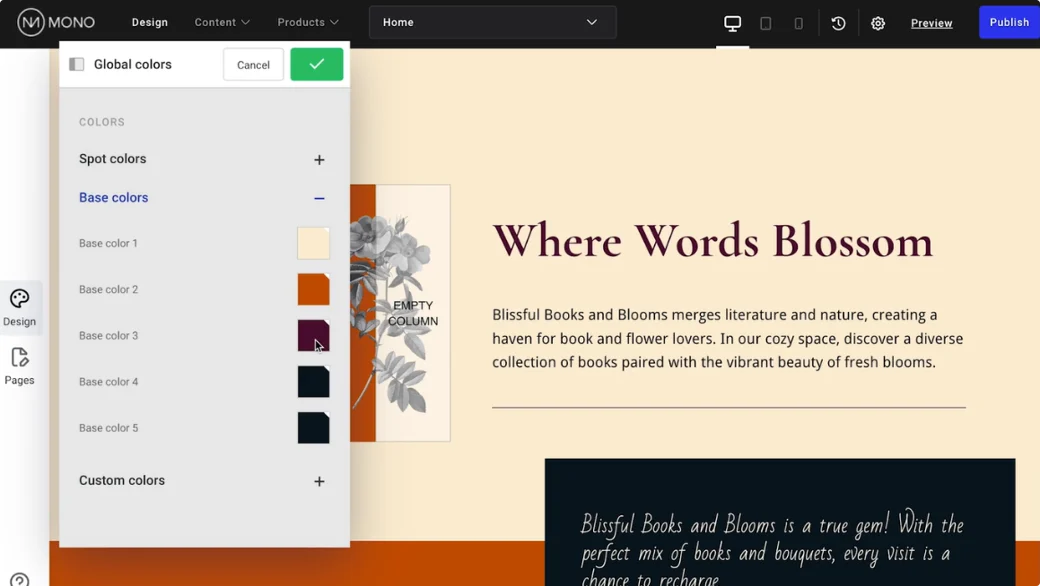This screenshot has width=1040, height=586.
Task: Open the Content menu
Action: tap(222, 22)
